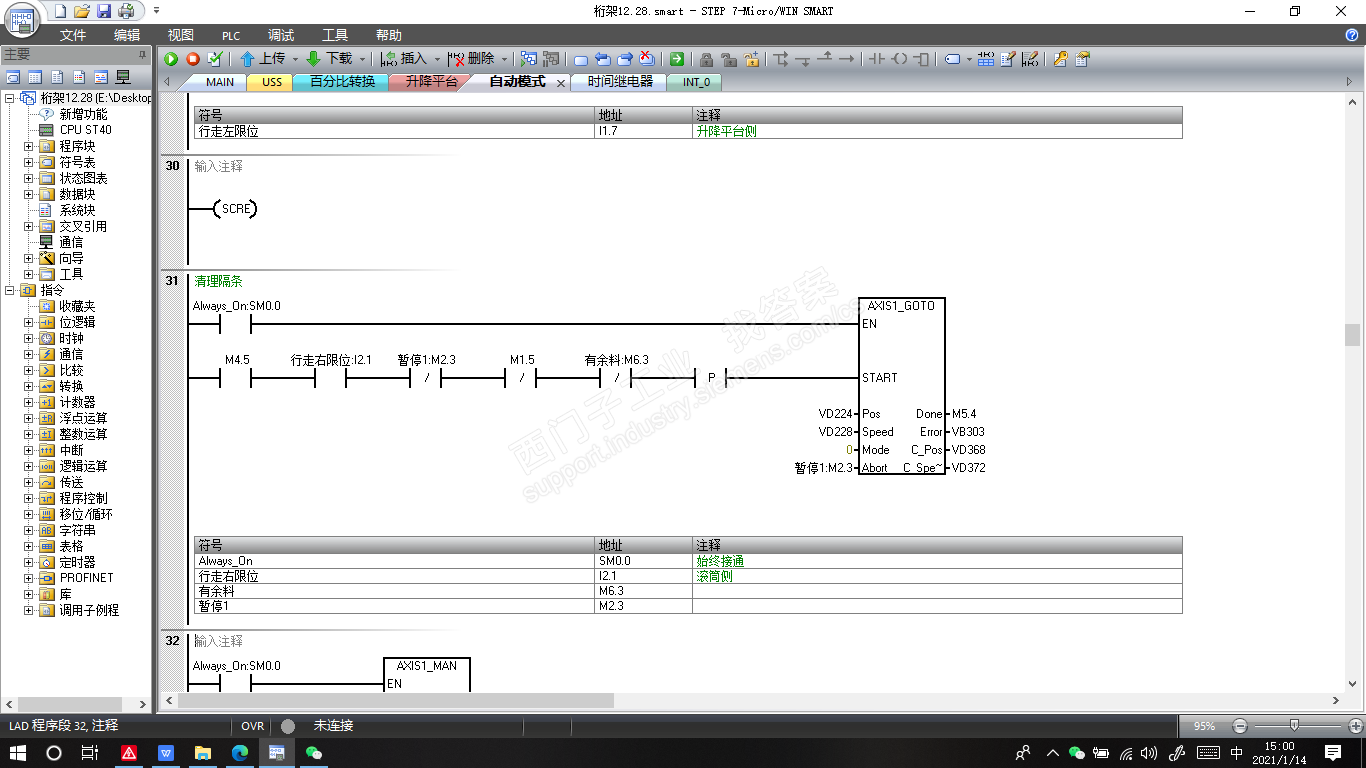Click the green arrow go-to icon in toolbar
Image resolution: width=1366 pixels, height=768 pixels.
coord(677,59)
